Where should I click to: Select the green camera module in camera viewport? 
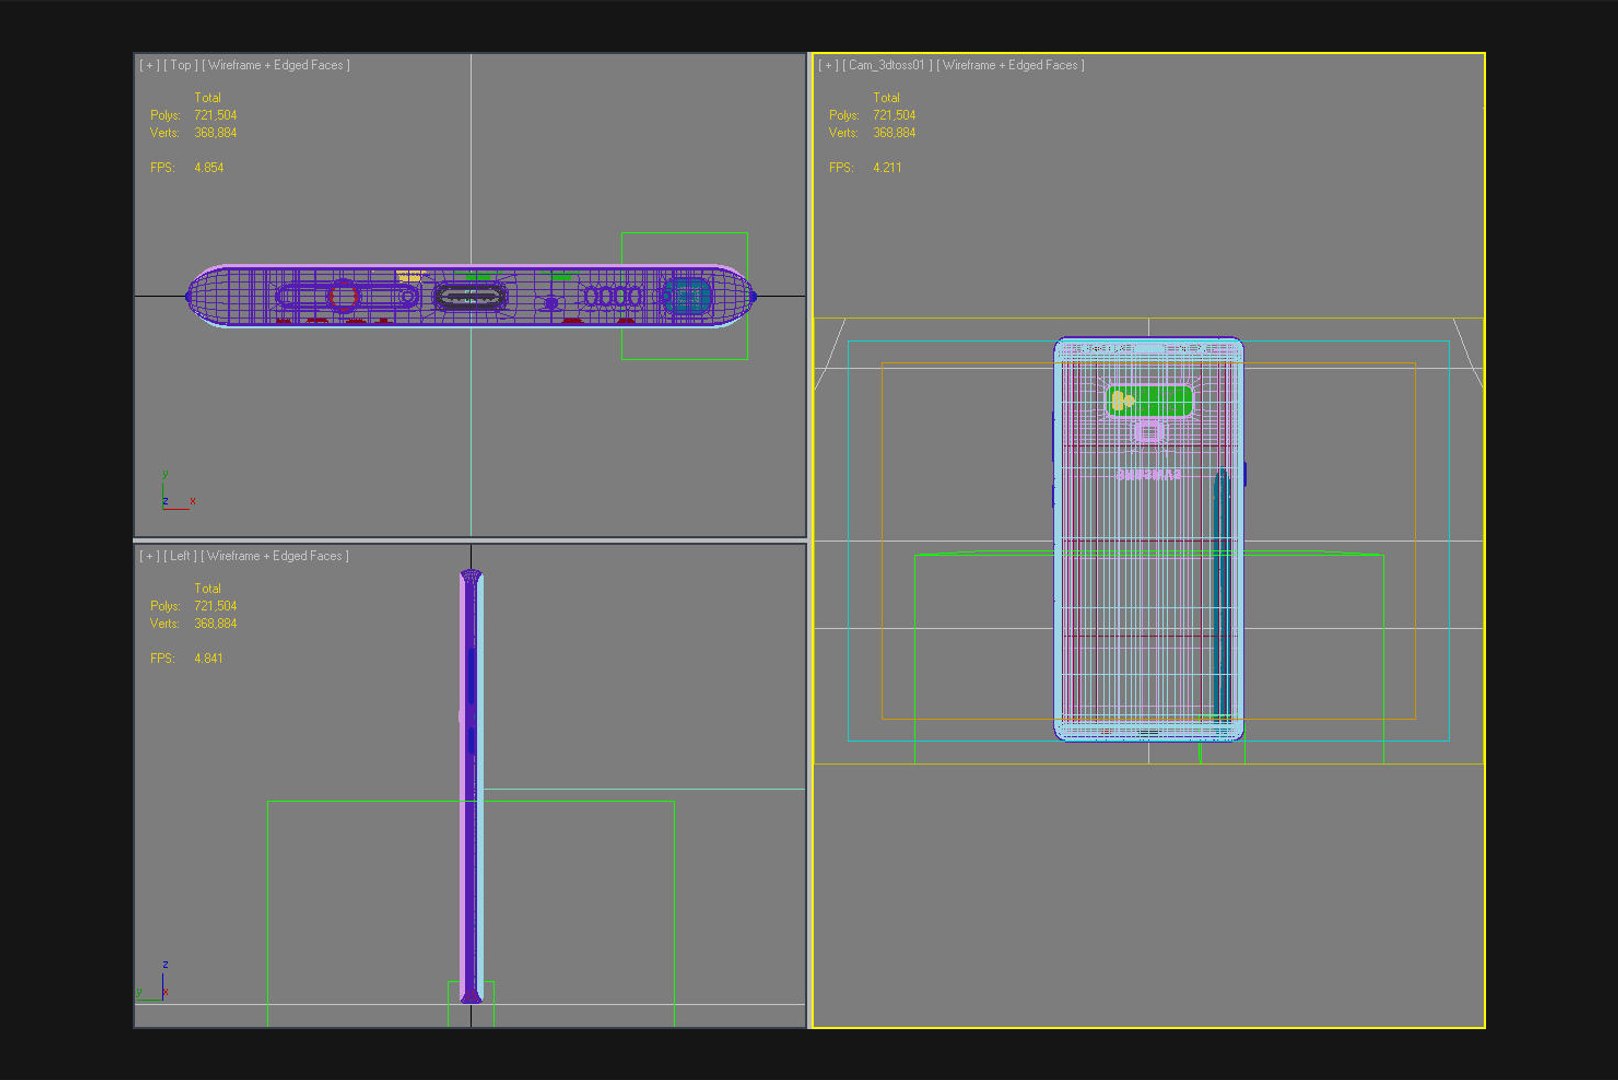click(1150, 401)
